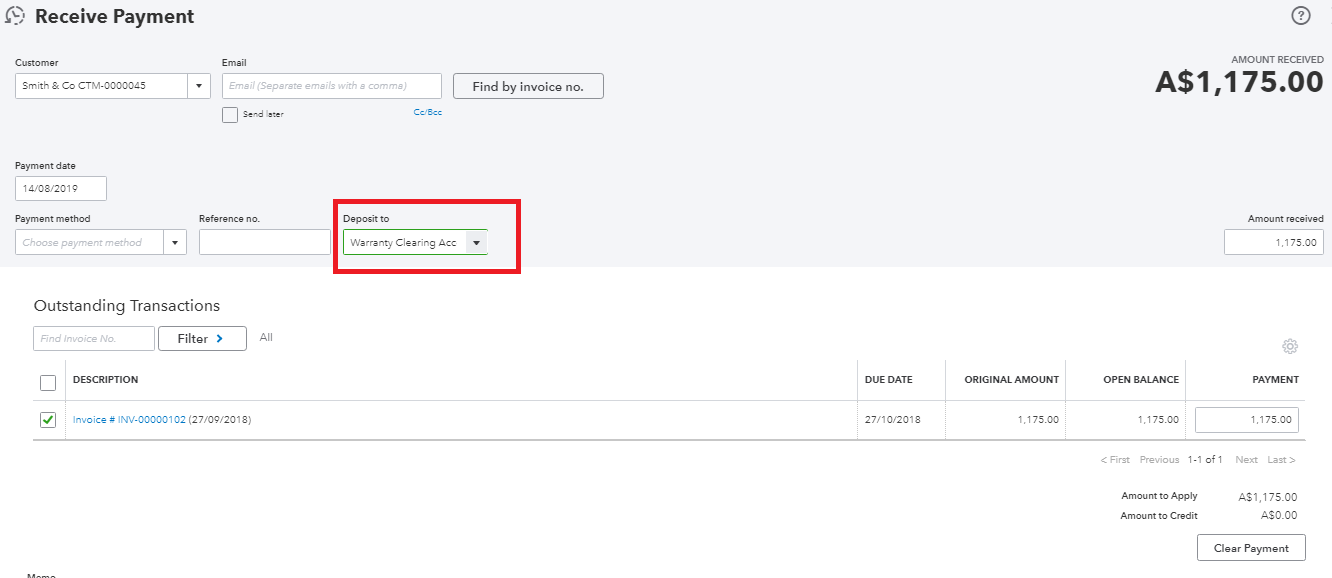The image size is (1332, 578).
Task: Click the Customer name field
Action: click(x=101, y=86)
